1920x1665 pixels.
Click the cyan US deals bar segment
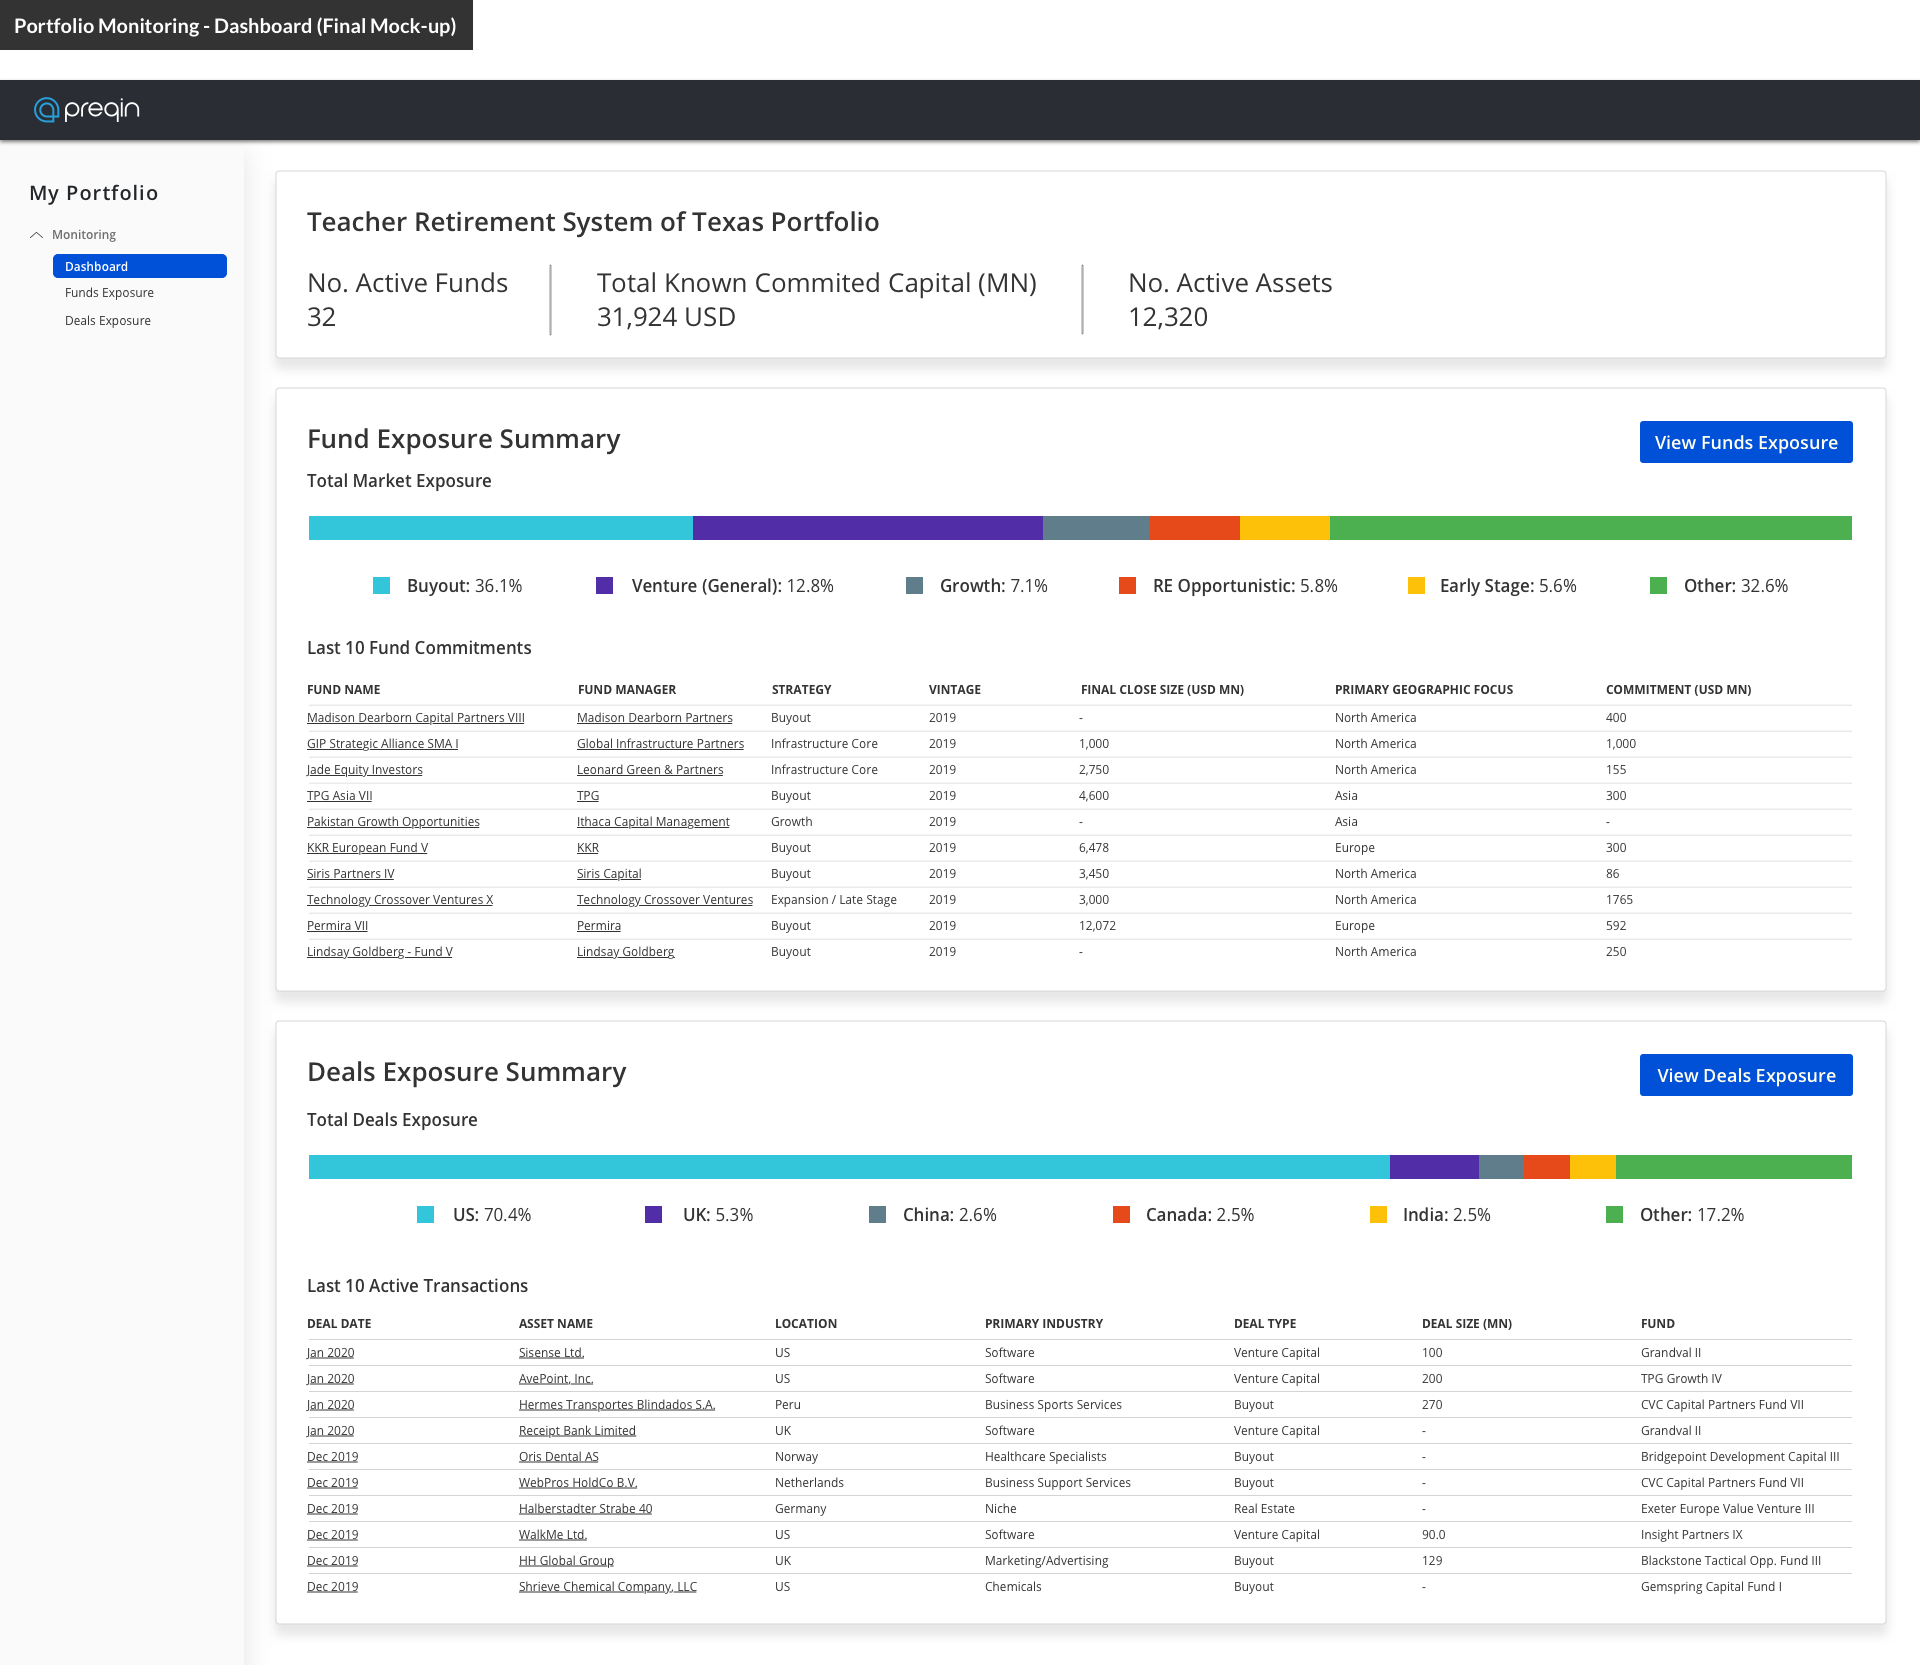coord(849,1167)
